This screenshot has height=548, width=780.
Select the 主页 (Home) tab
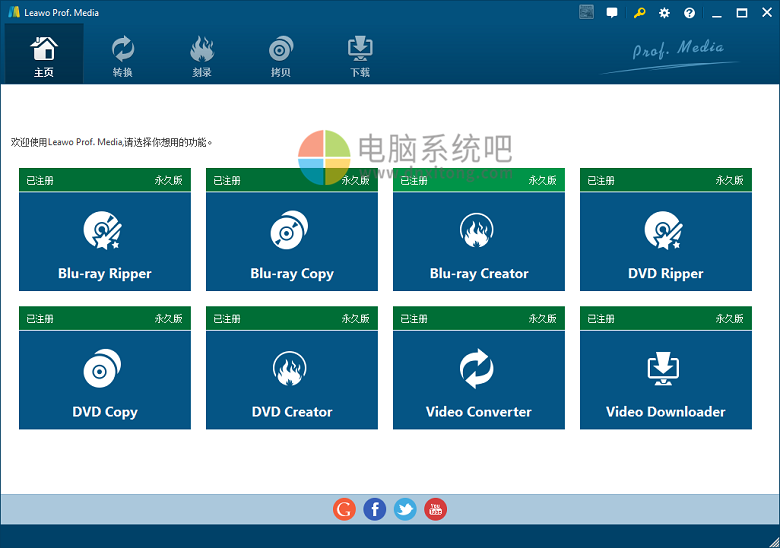pos(44,56)
